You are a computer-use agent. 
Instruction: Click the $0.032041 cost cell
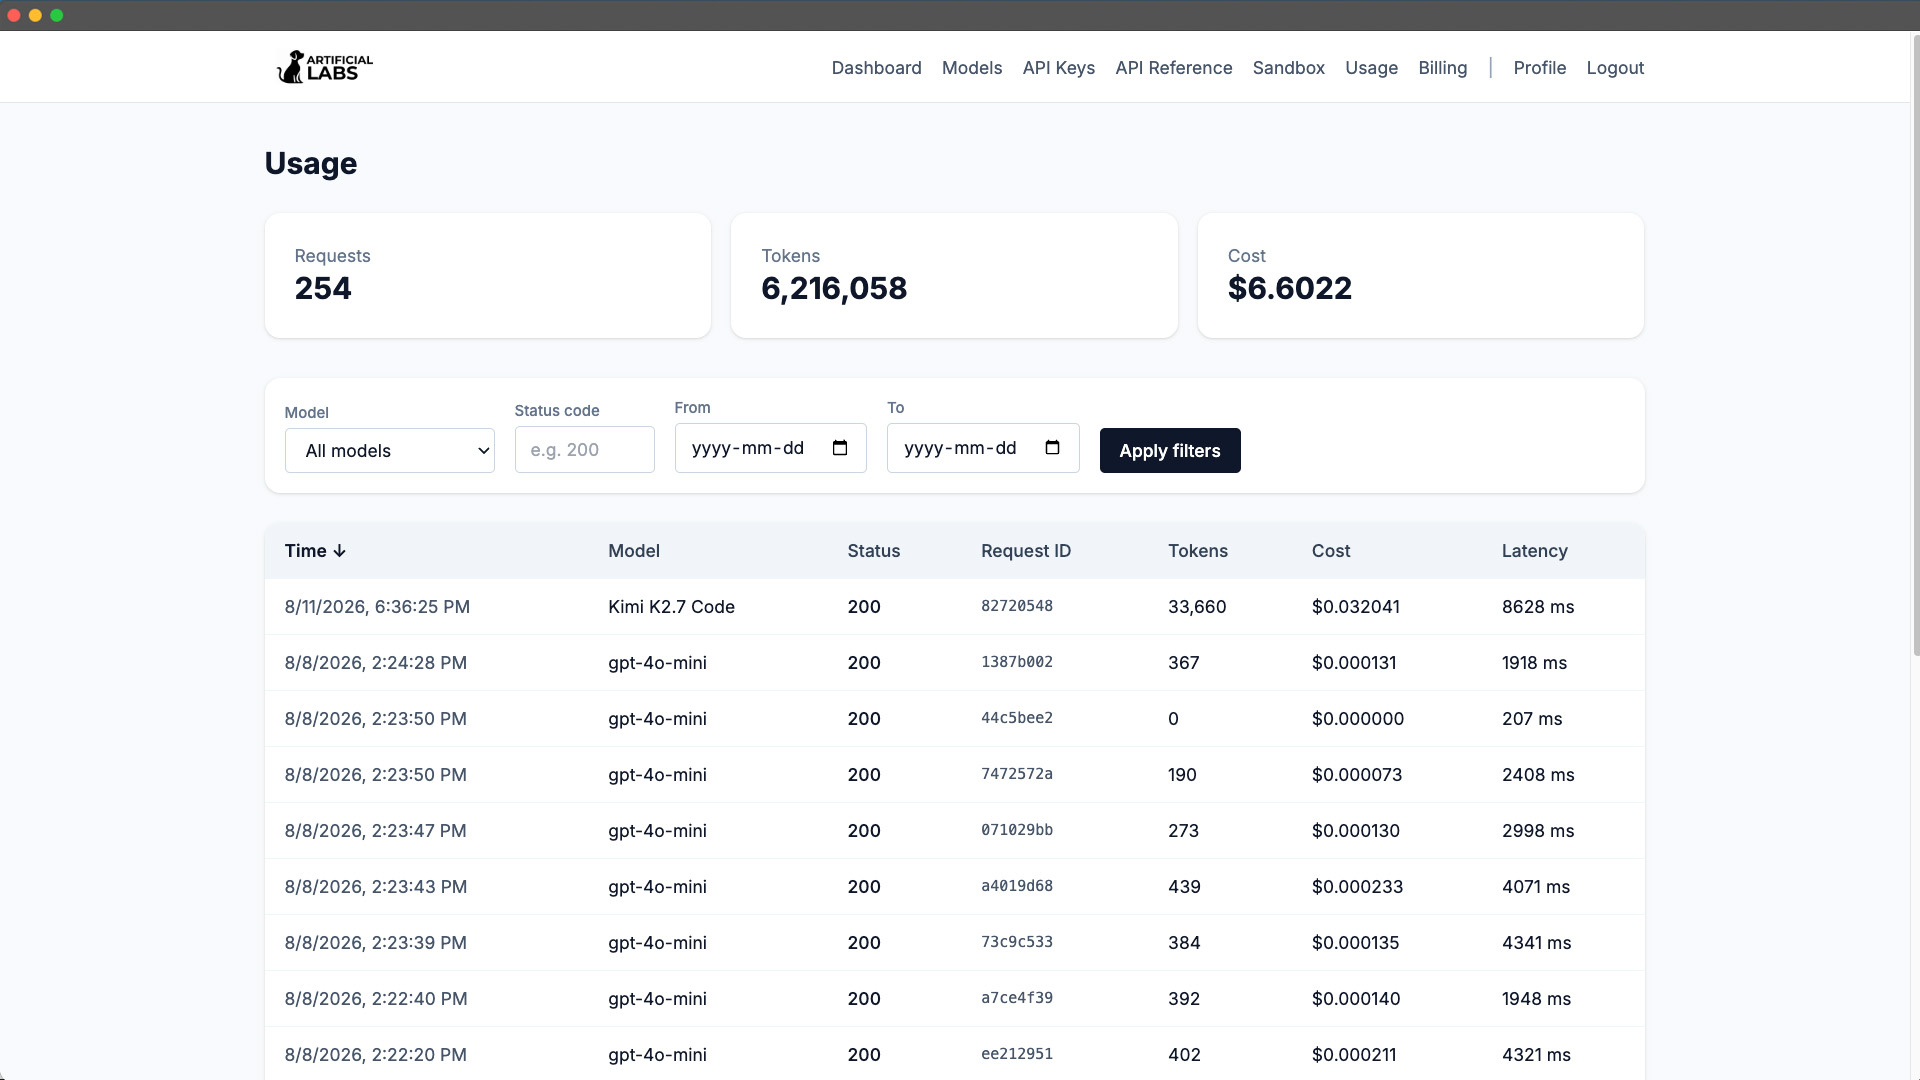[x=1355, y=607]
